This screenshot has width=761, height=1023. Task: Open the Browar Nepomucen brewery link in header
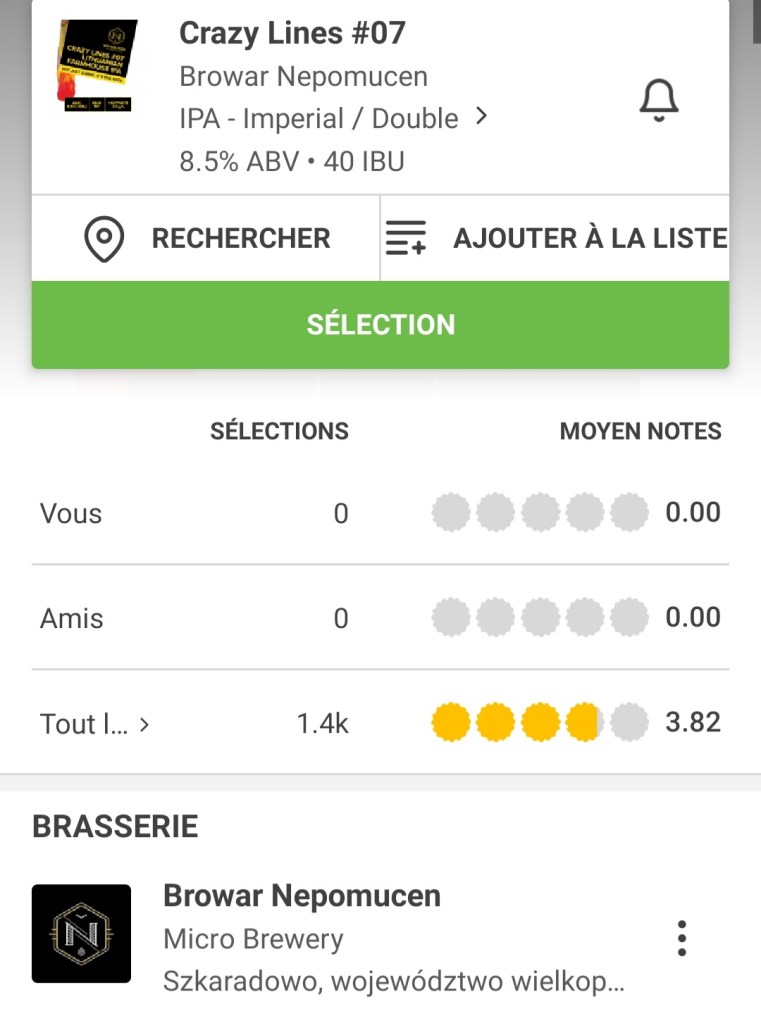pyautogui.click(x=303, y=77)
